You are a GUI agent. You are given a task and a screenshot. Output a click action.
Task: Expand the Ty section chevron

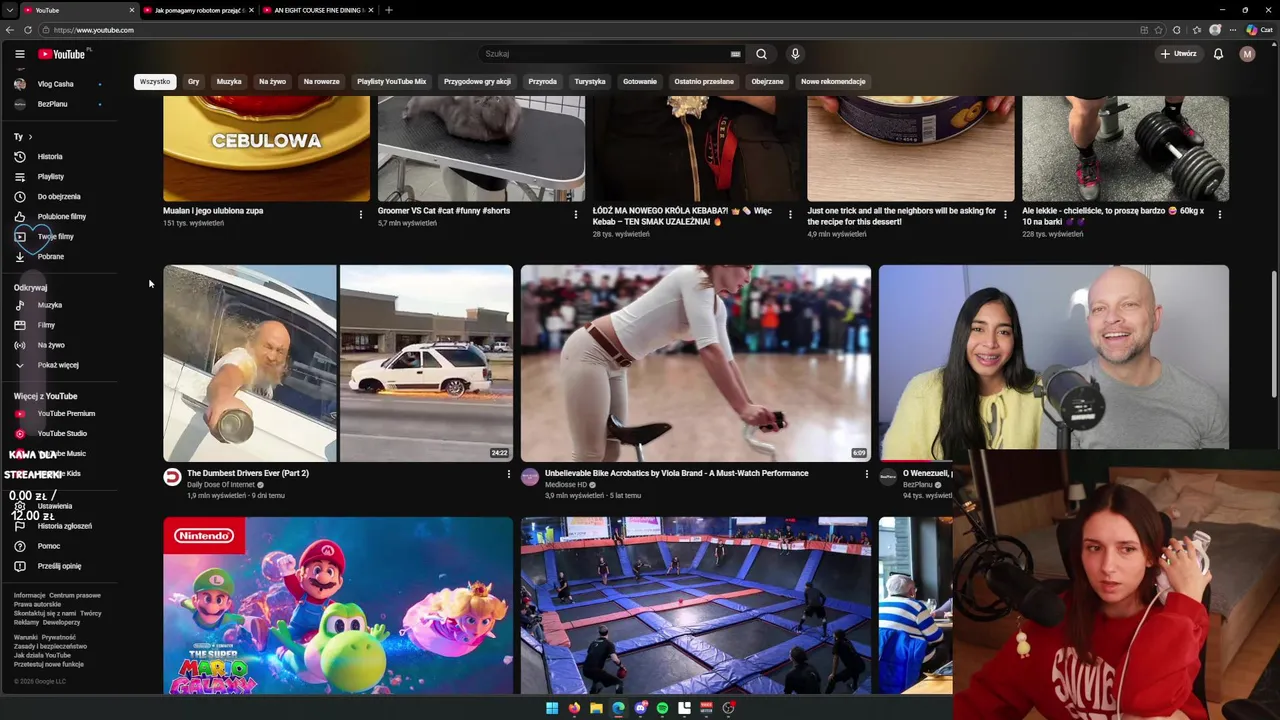coord(30,137)
